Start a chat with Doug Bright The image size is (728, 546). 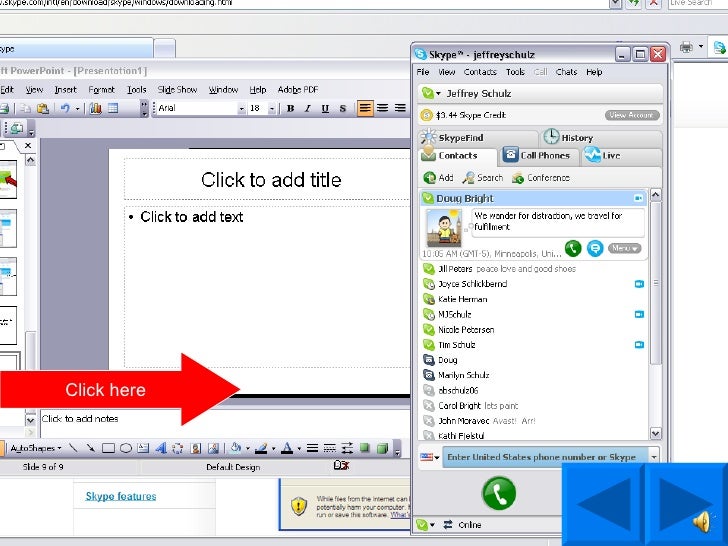[595, 248]
